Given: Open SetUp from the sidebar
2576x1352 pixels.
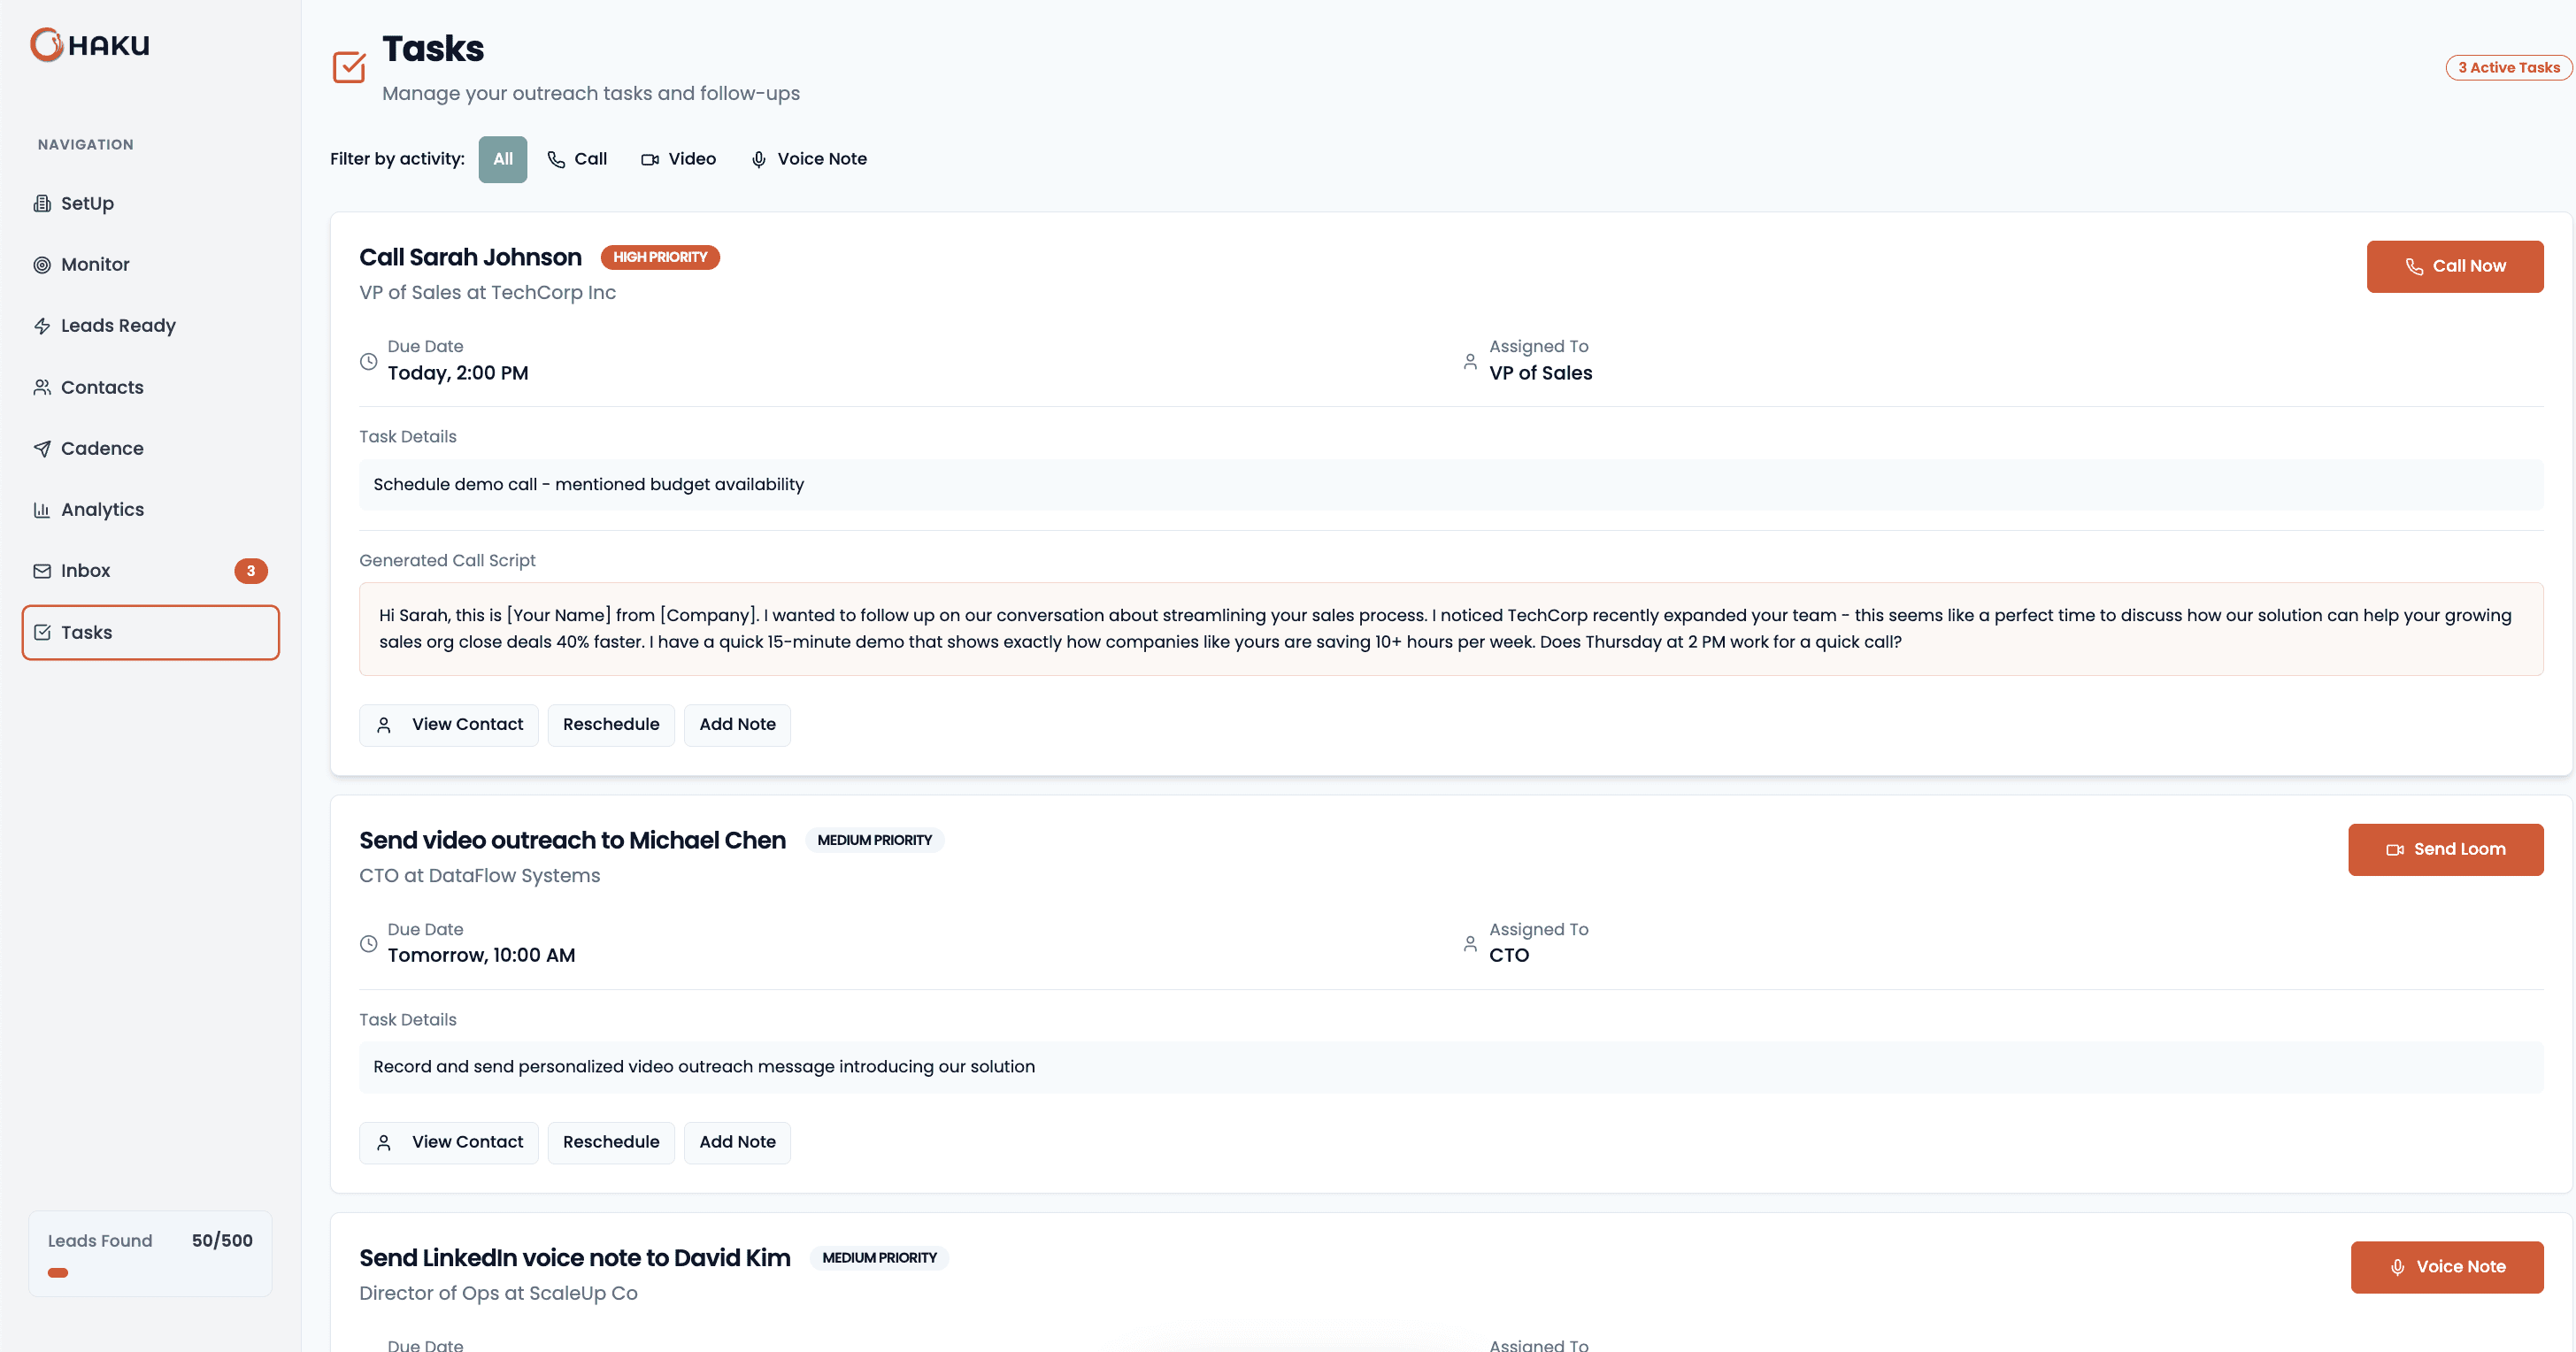Looking at the screenshot, I should point(87,203).
